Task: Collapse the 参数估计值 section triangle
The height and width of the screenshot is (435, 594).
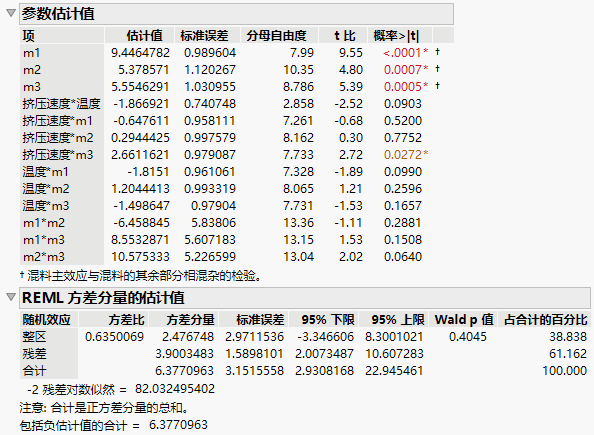Action: tap(11, 13)
